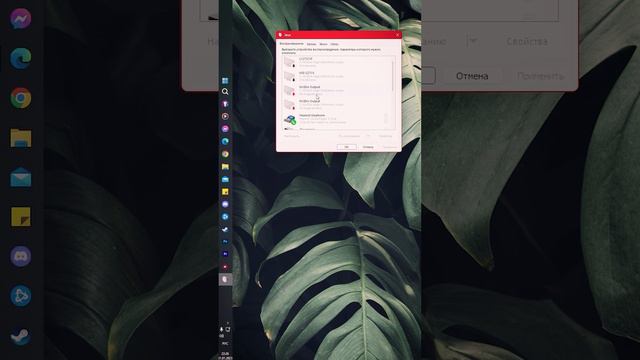Switch to the Связь tab
The height and width of the screenshot is (360, 640).
click(x=335, y=44)
